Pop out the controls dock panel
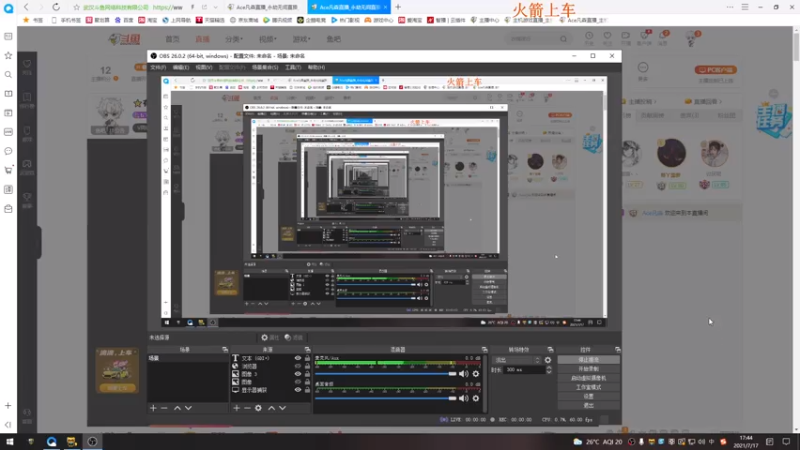800x450 pixels. 617,349
